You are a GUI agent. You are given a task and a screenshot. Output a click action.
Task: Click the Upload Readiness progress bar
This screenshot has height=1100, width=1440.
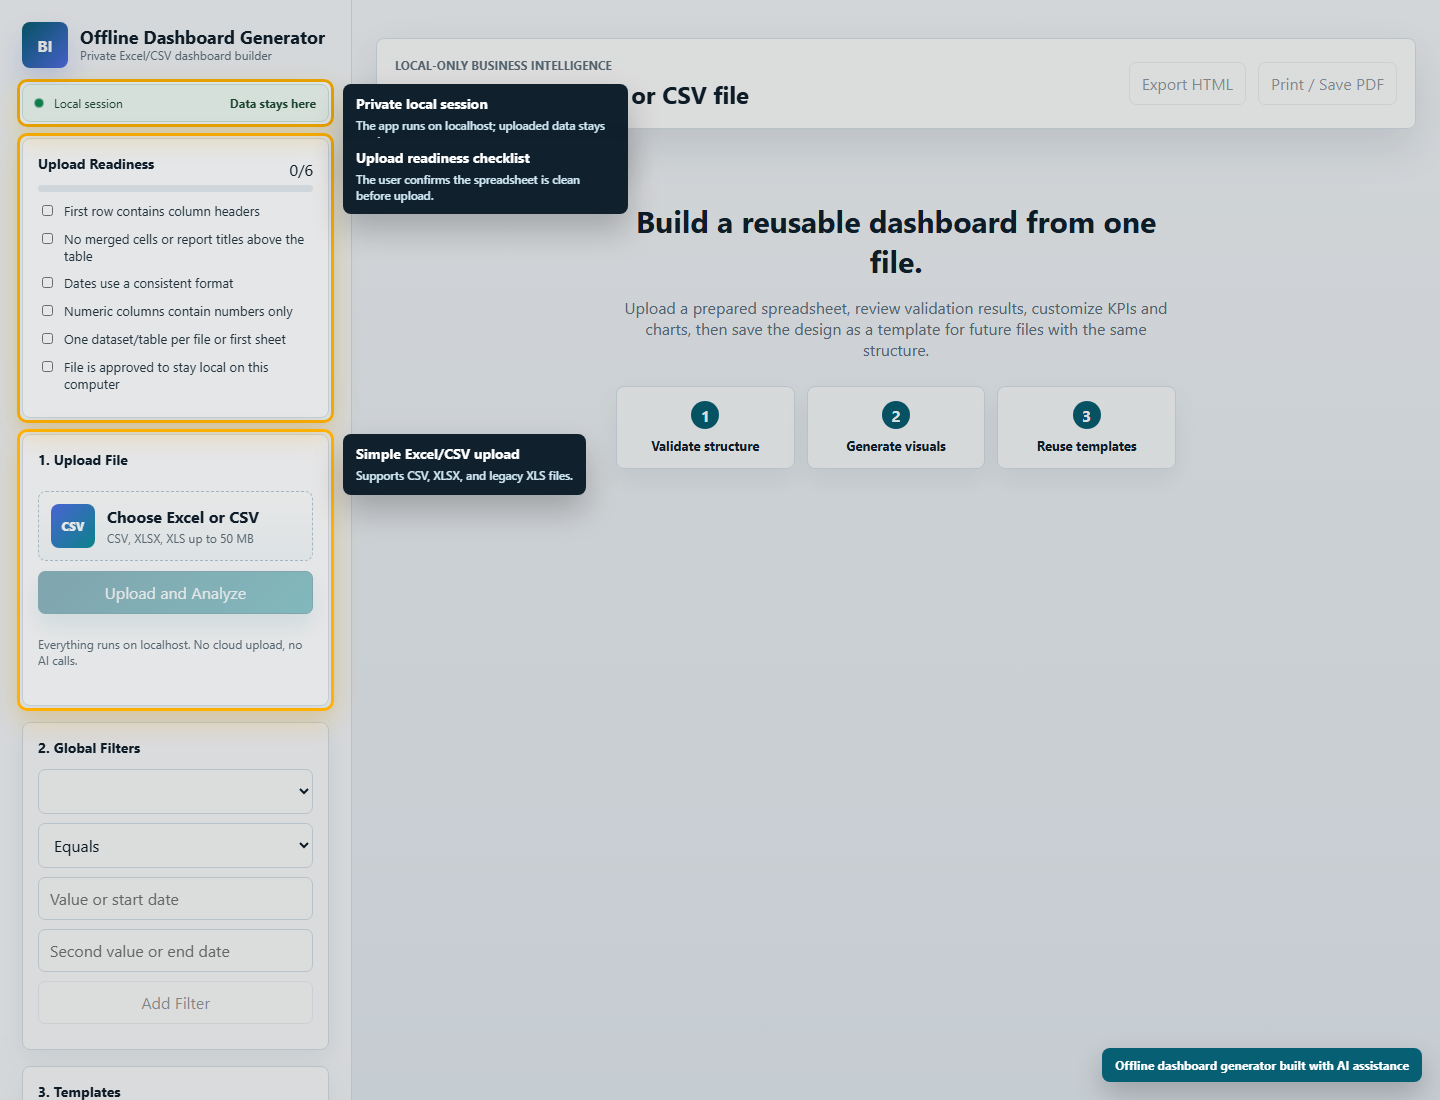[175, 188]
